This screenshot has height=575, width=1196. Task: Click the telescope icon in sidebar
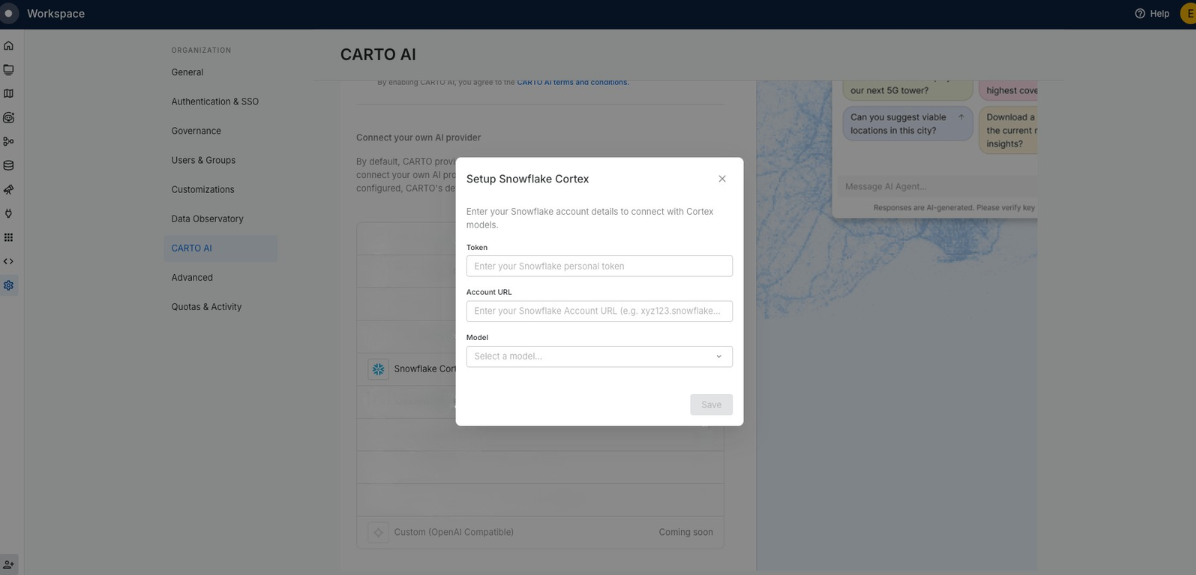coord(9,190)
